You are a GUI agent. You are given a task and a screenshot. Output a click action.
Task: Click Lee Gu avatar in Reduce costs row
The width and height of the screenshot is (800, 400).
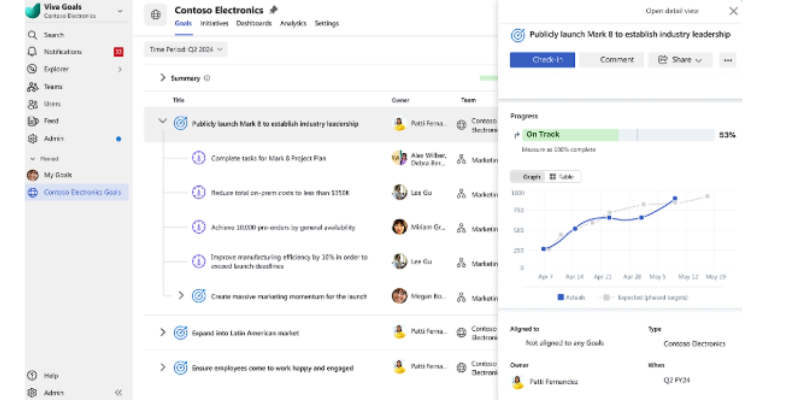point(399,192)
